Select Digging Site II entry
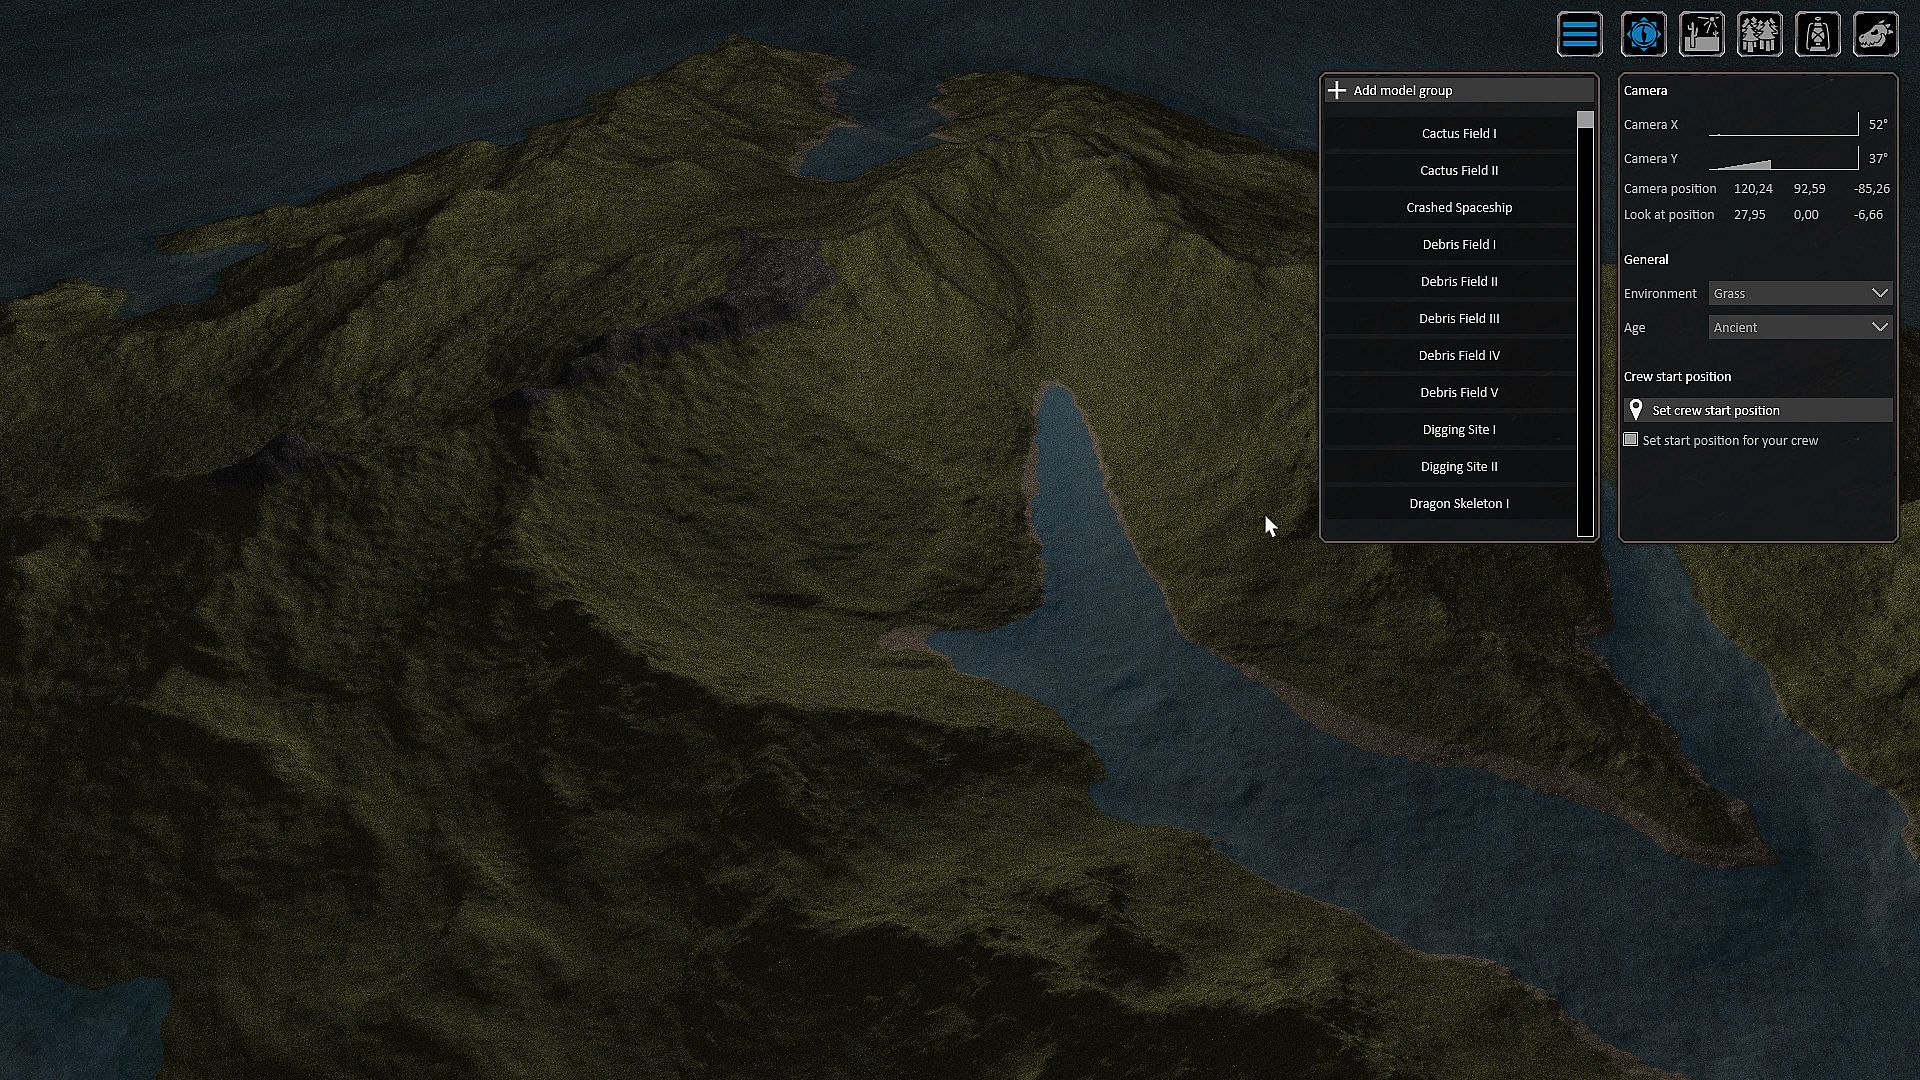The height and width of the screenshot is (1080, 1920). point(1458,467)
